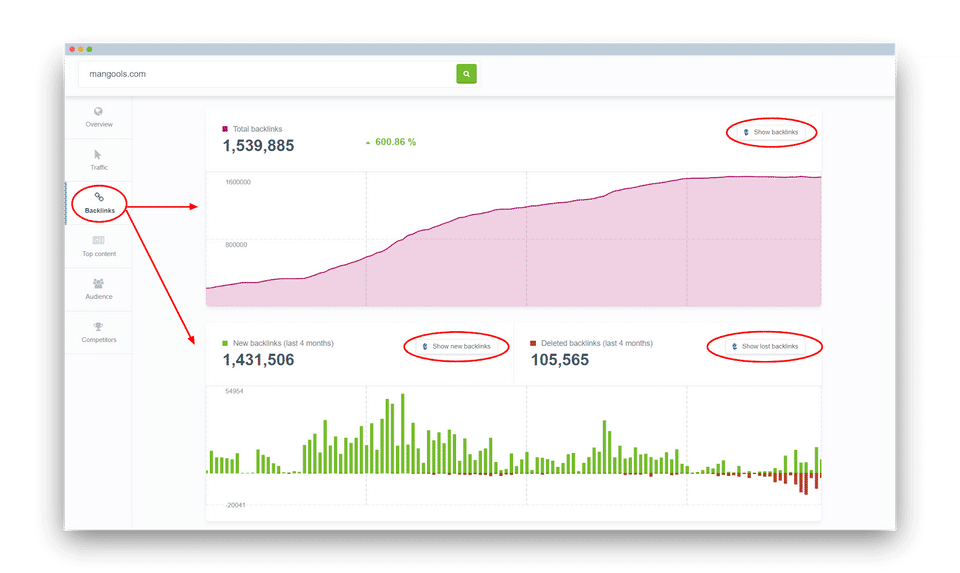Click the Top content icon
The height and width of the screenshot is (573, 960).
pos(98,240)
